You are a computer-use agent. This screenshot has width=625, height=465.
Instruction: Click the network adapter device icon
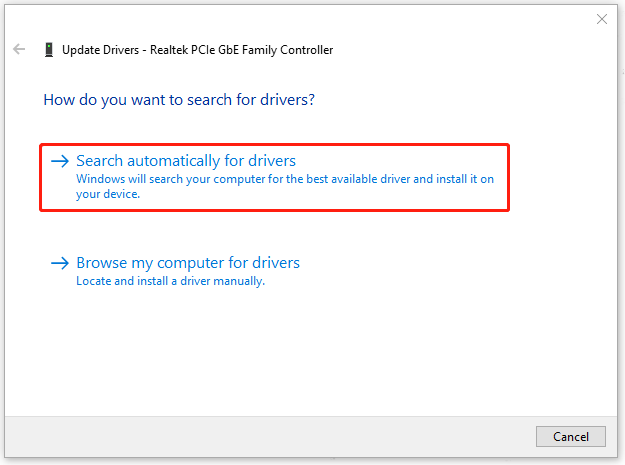tap(49, 50)
